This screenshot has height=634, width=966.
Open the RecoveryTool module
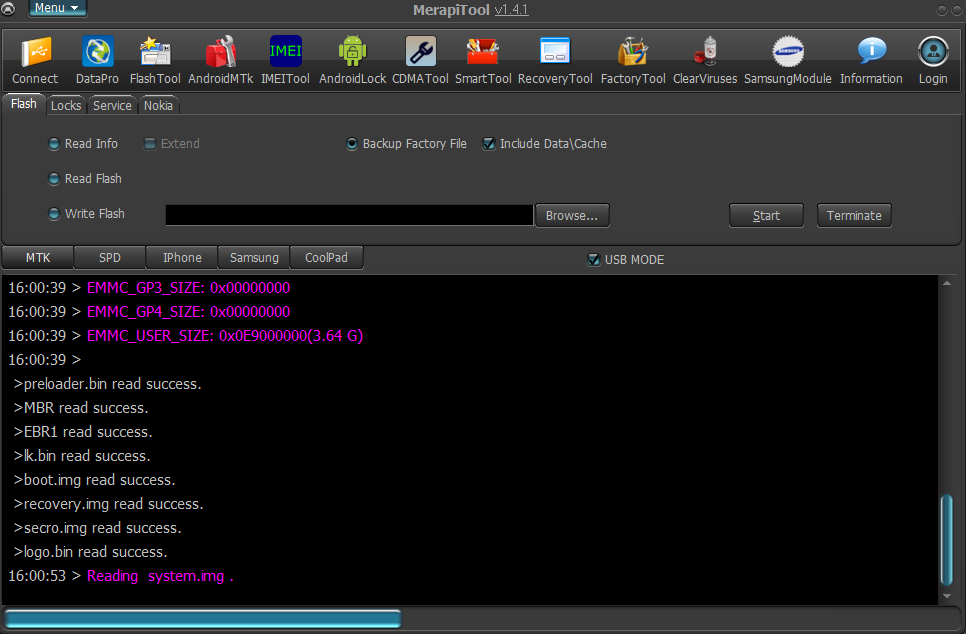click(x=555, y=61)
